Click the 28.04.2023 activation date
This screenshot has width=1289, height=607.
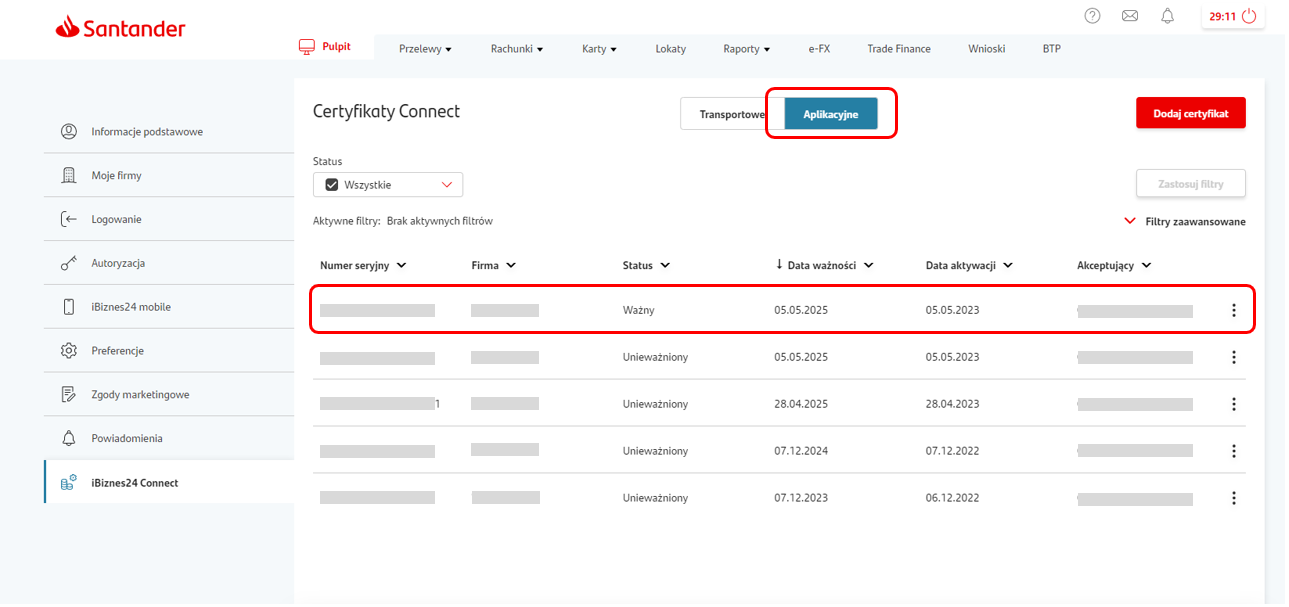pos(953,404)
